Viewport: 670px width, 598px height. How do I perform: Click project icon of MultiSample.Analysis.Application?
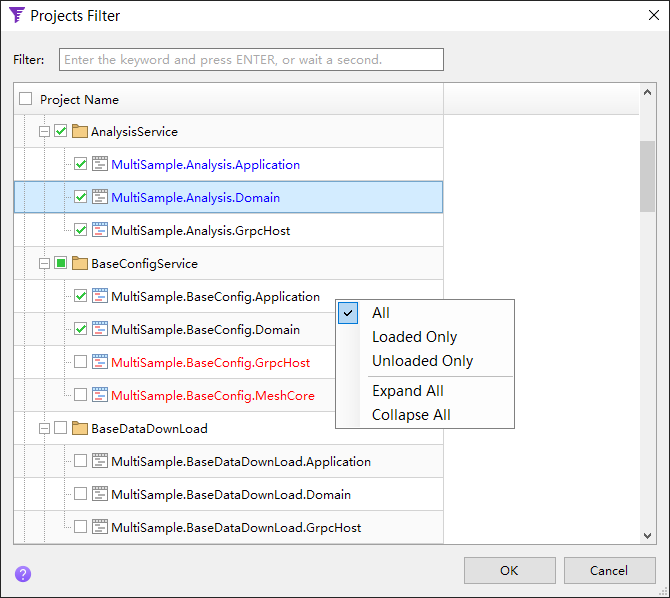point(100,165)
